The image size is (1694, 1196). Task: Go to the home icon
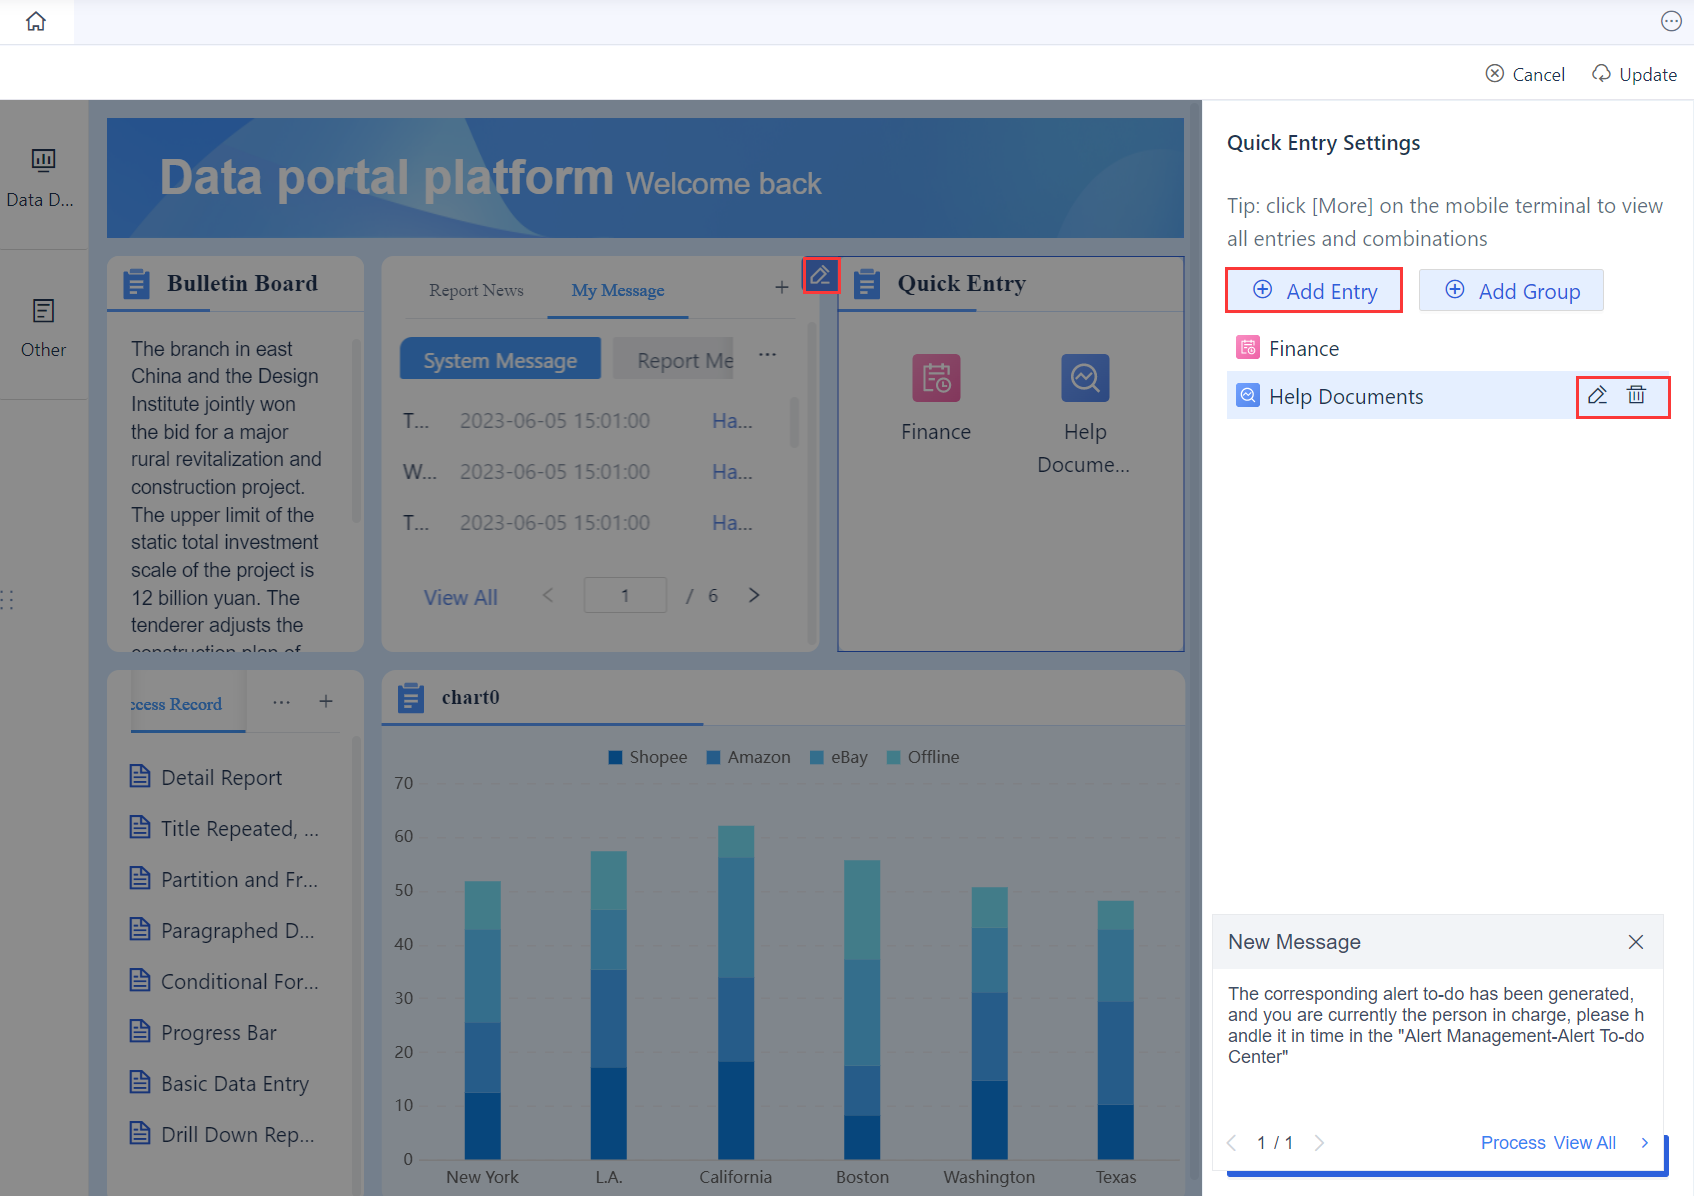click(x=36, y=21)
